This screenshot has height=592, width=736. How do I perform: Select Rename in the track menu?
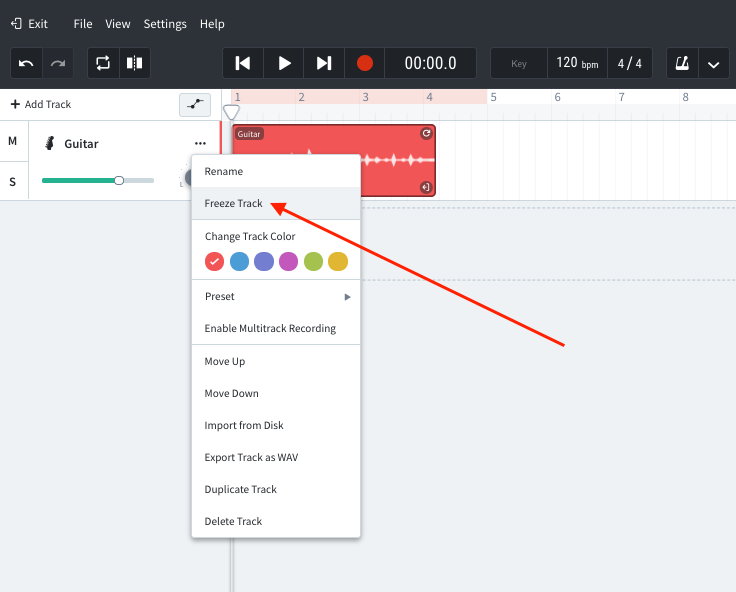pos(276,171)
